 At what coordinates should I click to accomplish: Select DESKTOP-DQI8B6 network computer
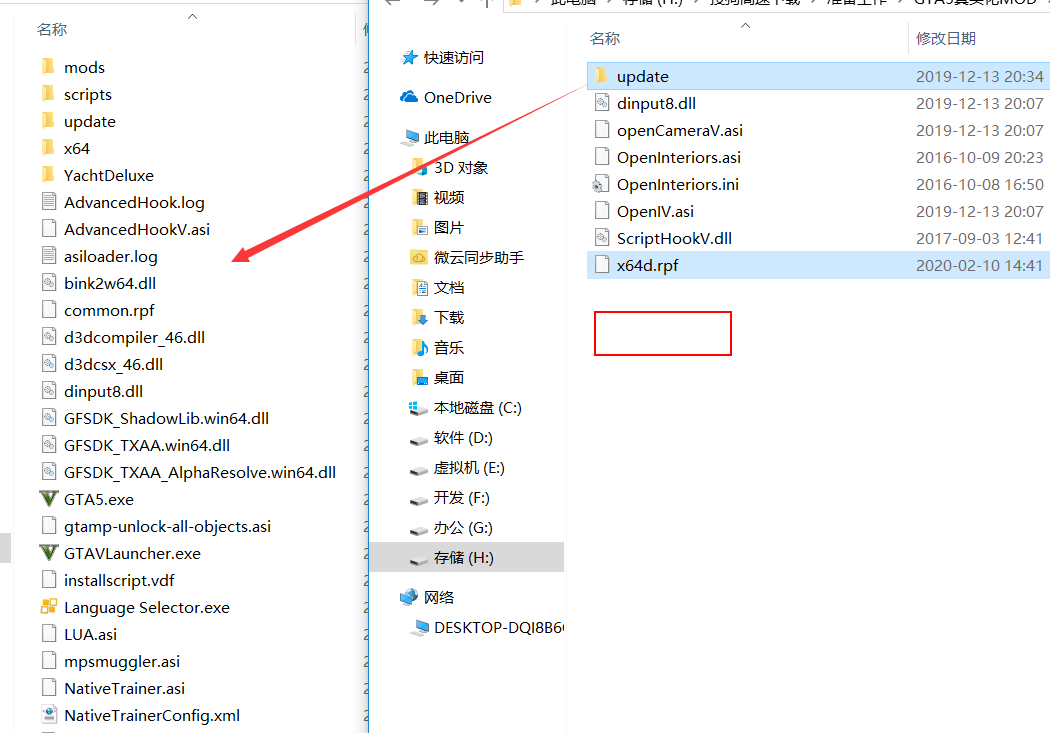499,627
